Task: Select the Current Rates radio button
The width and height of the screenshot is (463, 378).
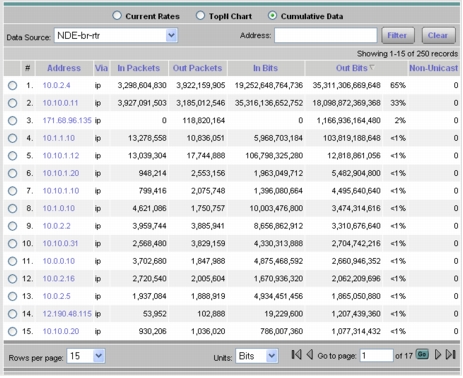Action: coord(117,15)
